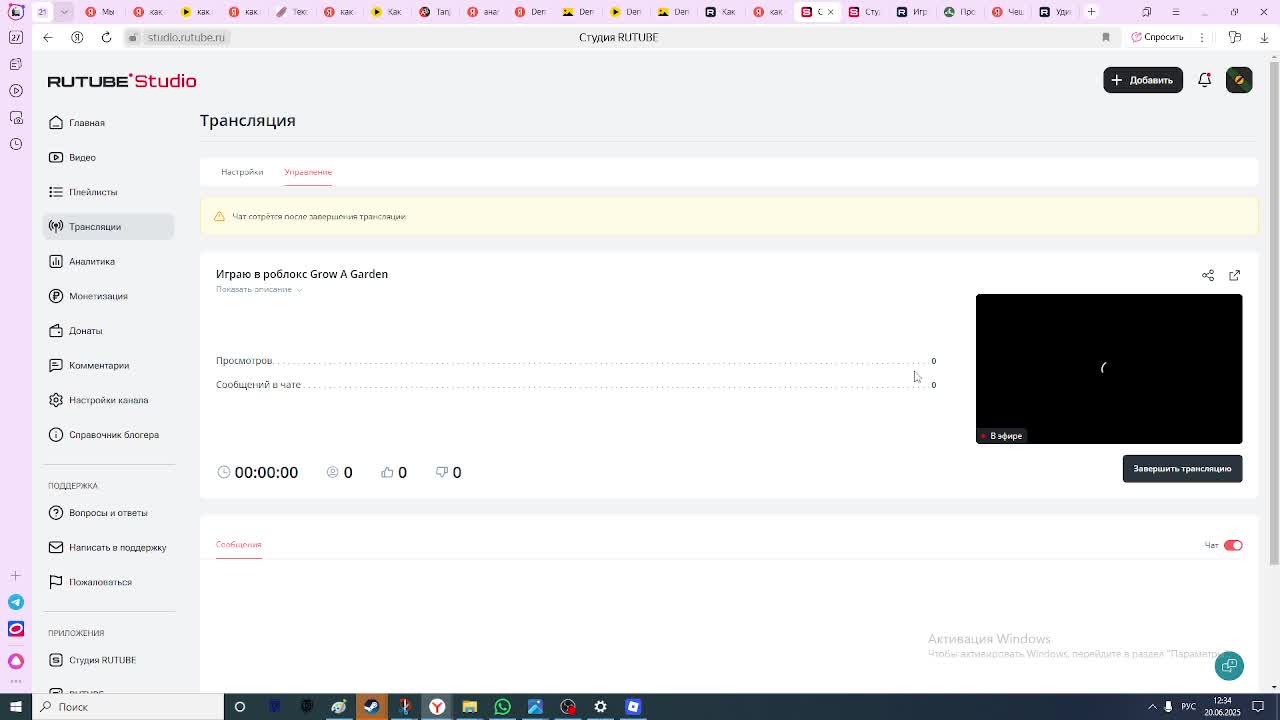Image resolution: width=1280 pixels, height=720 pixels.
Task: Switch to the Настройки tab
Action: point(242,172)
